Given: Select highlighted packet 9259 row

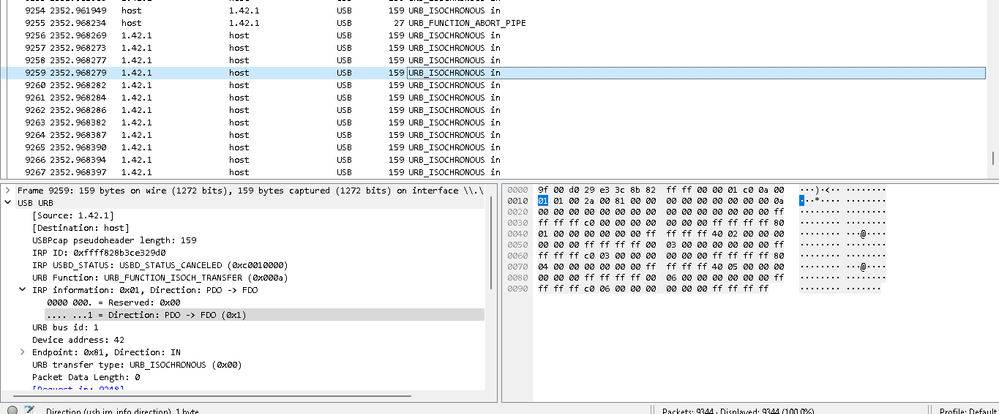Looking at the screenshot, I should 493,73.
